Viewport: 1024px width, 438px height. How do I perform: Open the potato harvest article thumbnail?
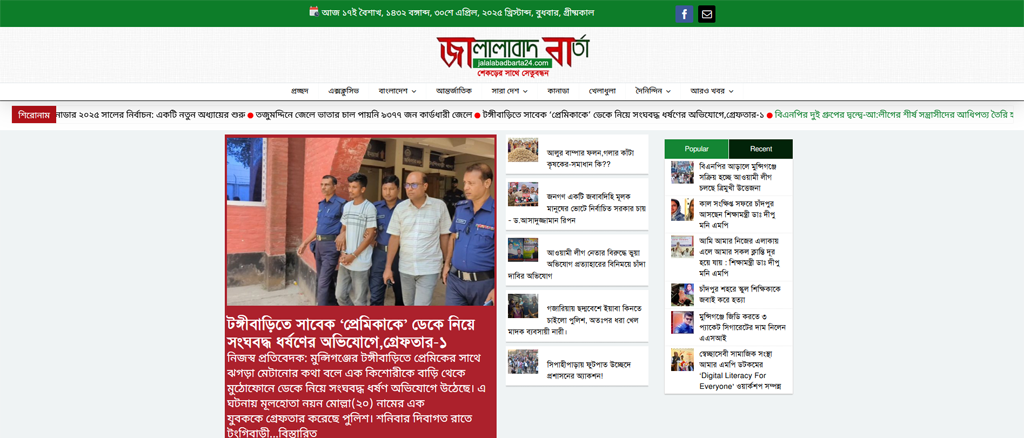[523, 150]
